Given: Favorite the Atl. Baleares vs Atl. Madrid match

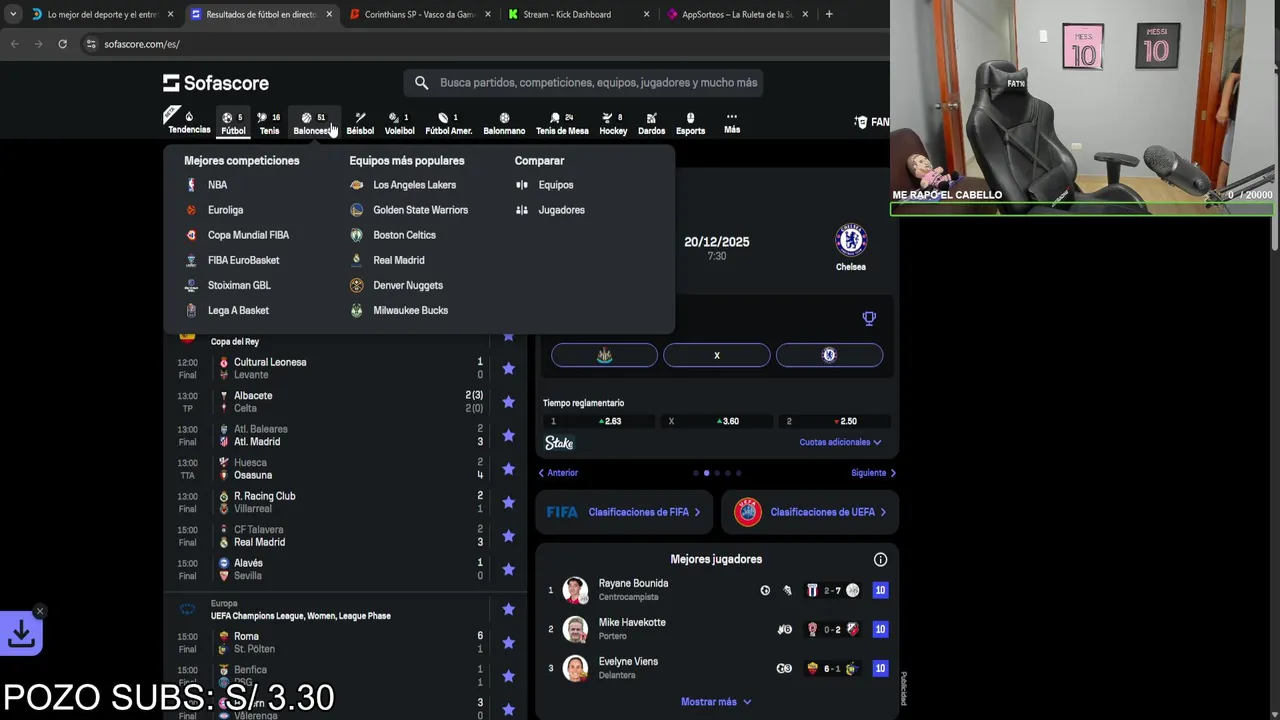Looking at the screenshot, I should 508,435.
